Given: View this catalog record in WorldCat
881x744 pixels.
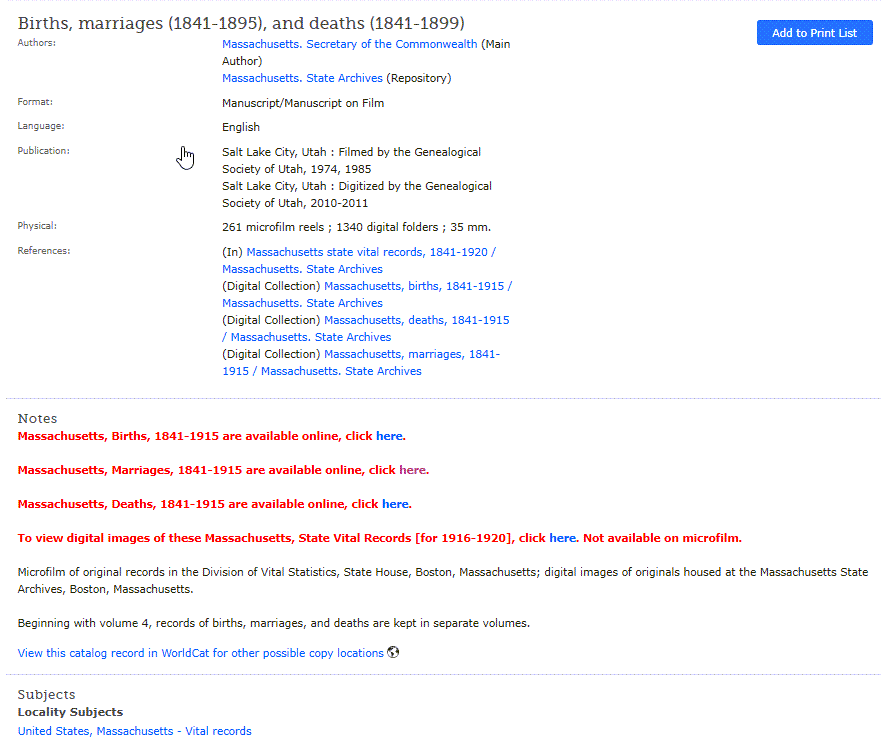Looking at the screenshot, I should click(x=200, y=653).
